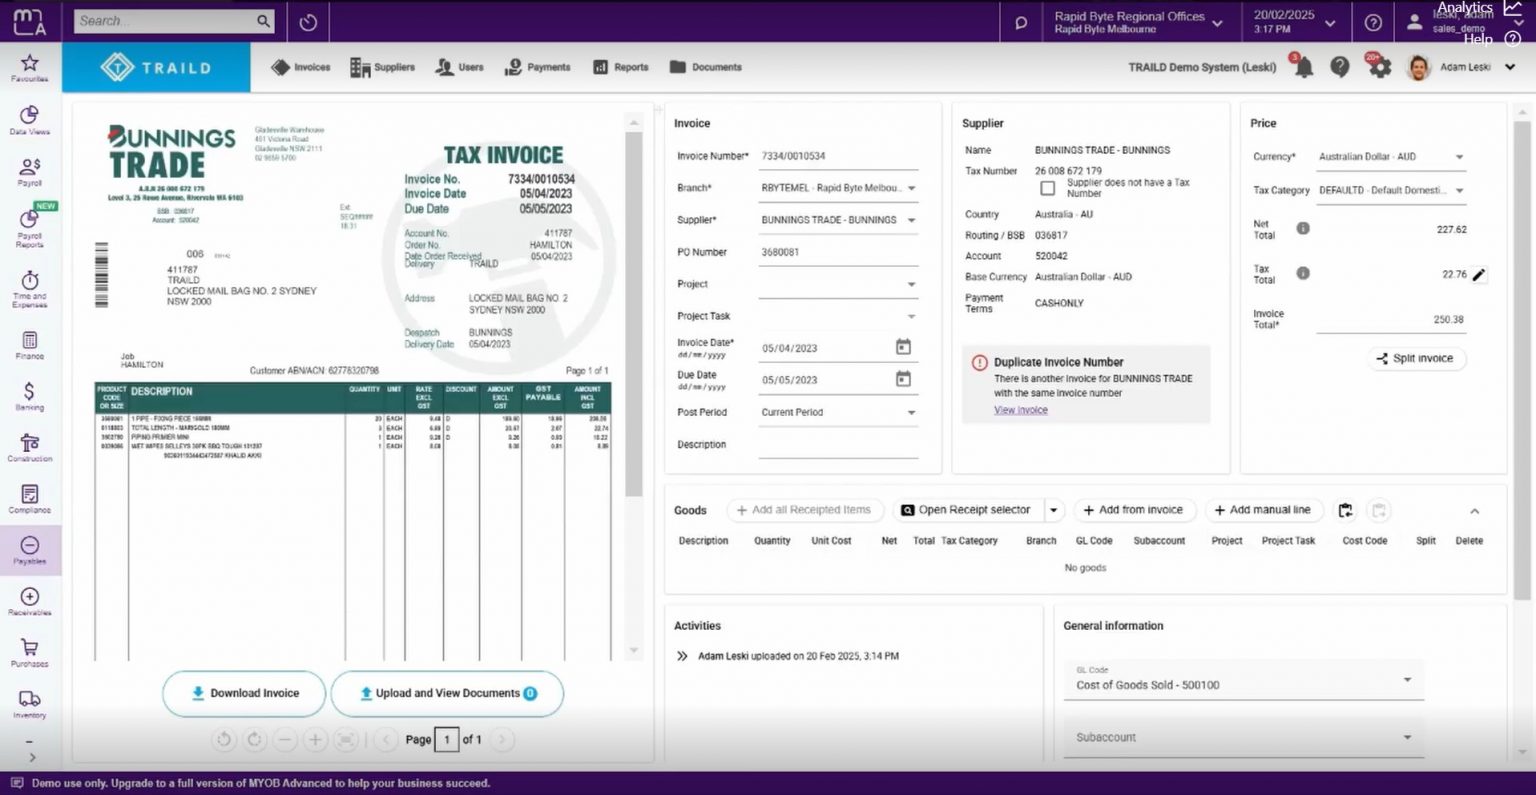Image resolution: width=1536 pixels, height=795 pixels.
Task: Open the Construction module
Action: tap(30, 447)
